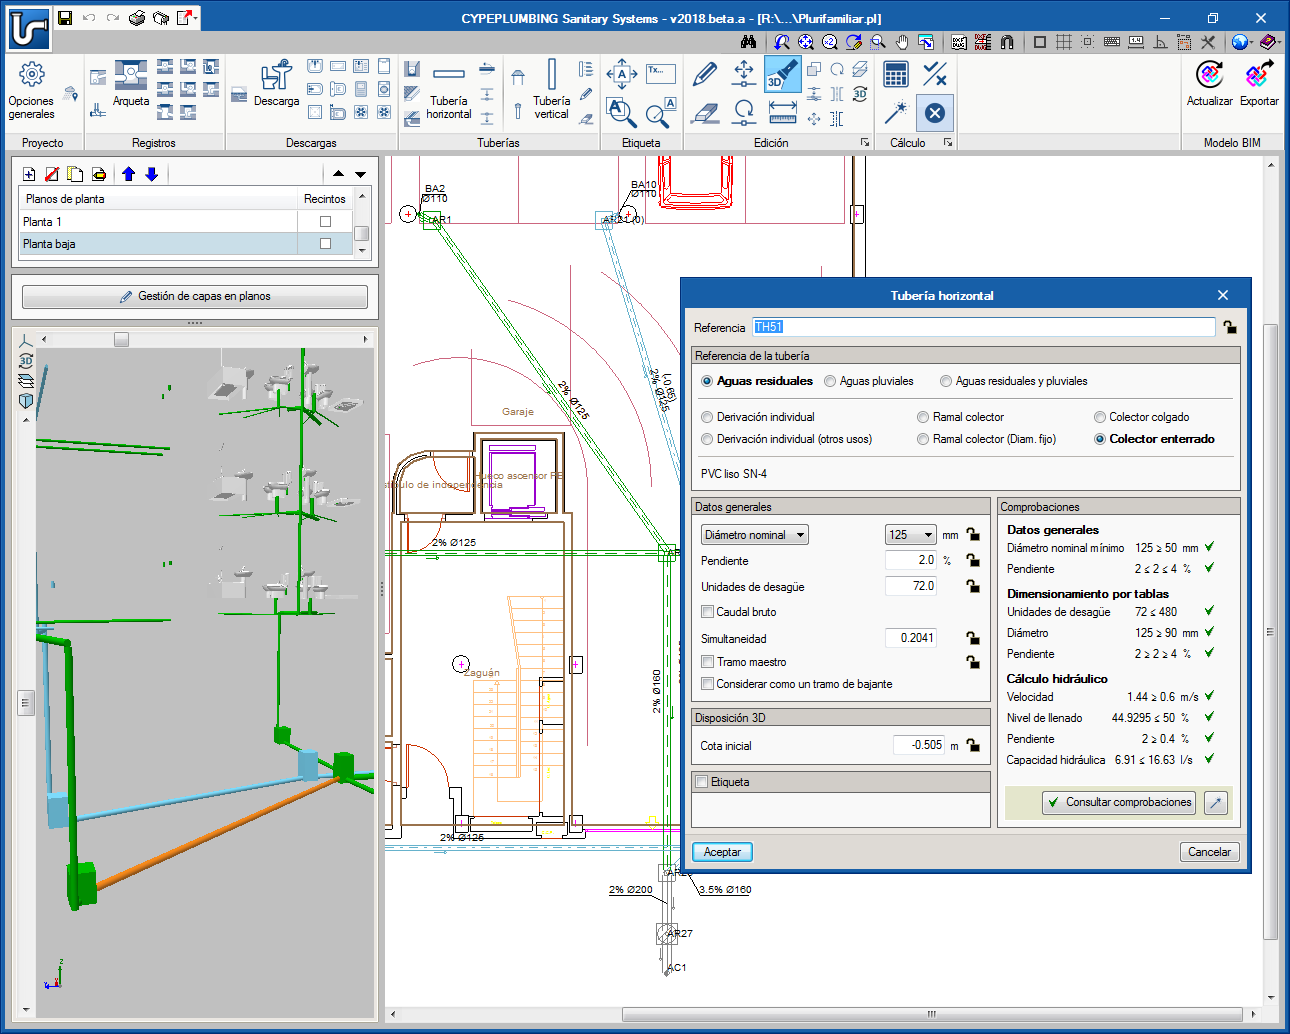The image size is (1290, 1034).
Task: Open the CYPEPLUMBING application menu button
Action: point(29,29)
